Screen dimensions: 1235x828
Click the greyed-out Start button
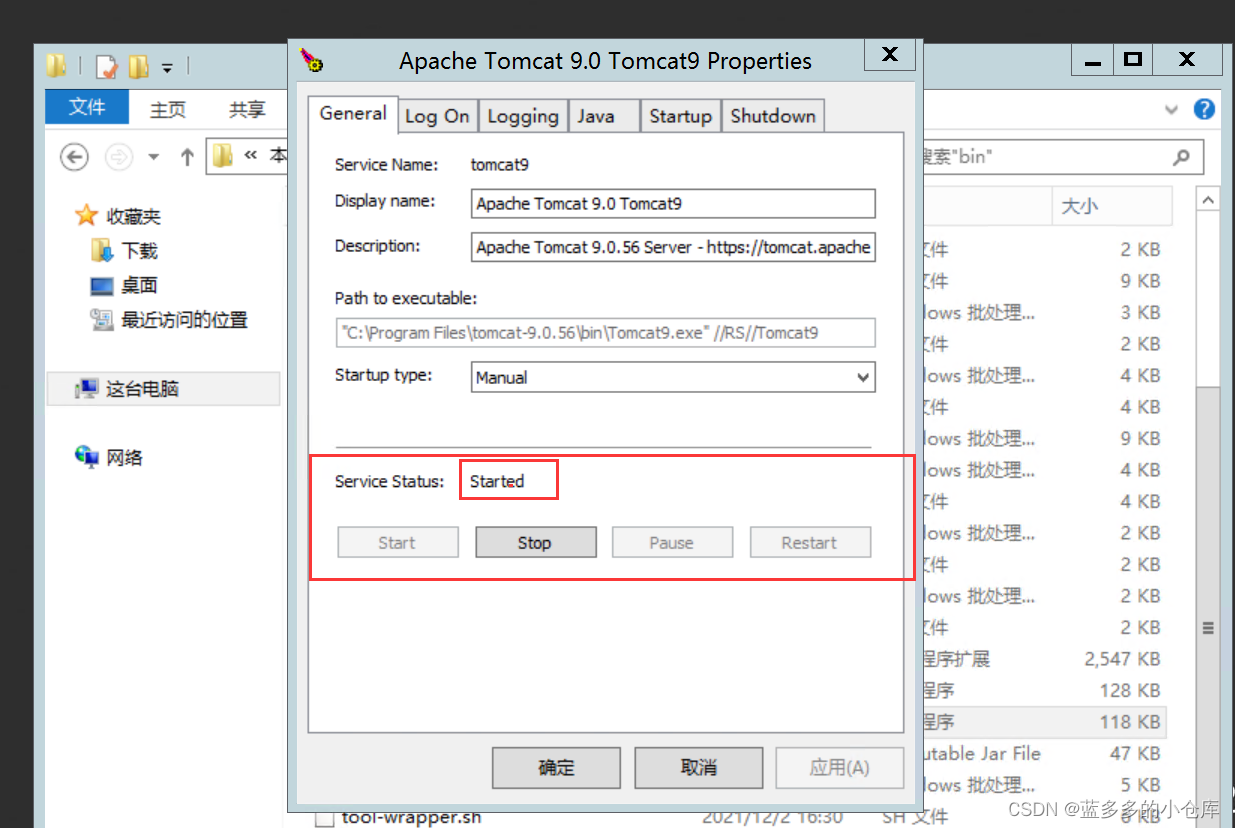[x=397, y=542]
